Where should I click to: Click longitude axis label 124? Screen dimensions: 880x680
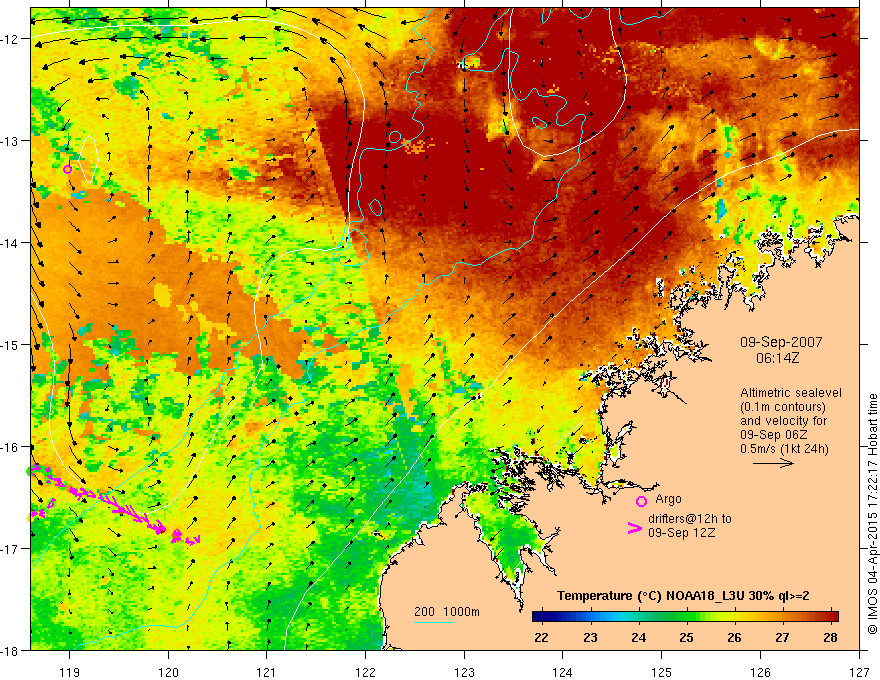point(563,672)
